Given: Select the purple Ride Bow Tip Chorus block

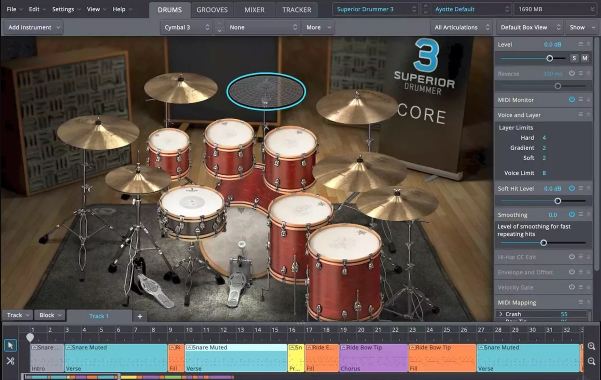Looking at the screenshot, I should 373,358.
